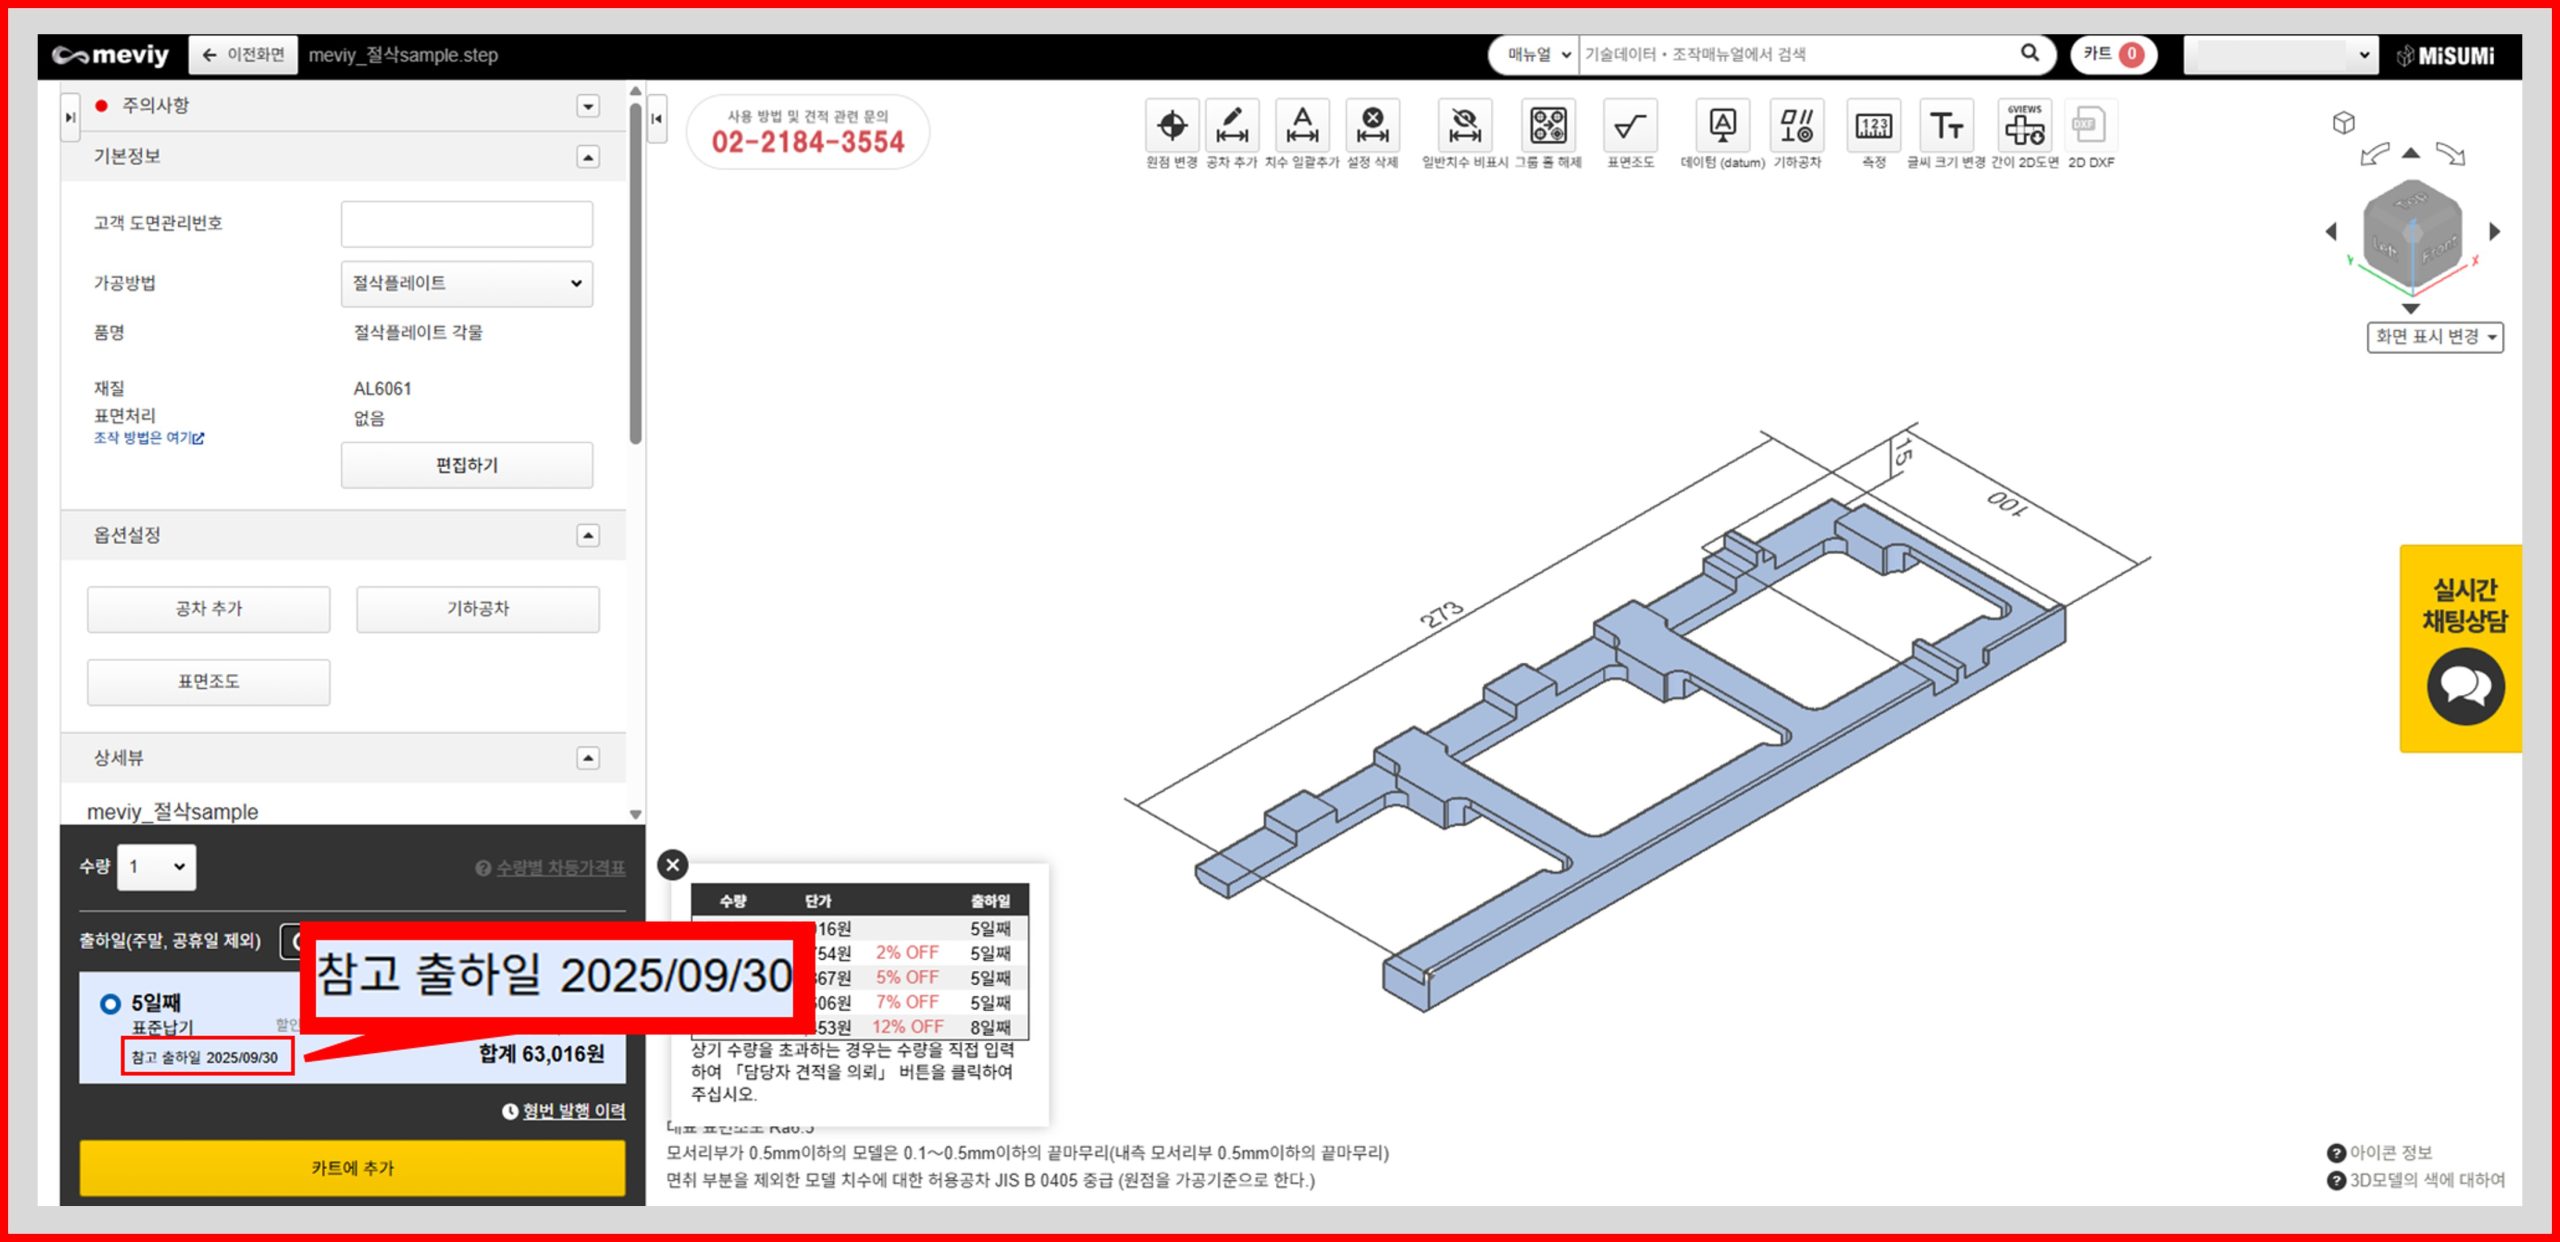Toggle 일반치수 비표시 dimension visibility
2560x1242 pixels.
coord(1464,127)
